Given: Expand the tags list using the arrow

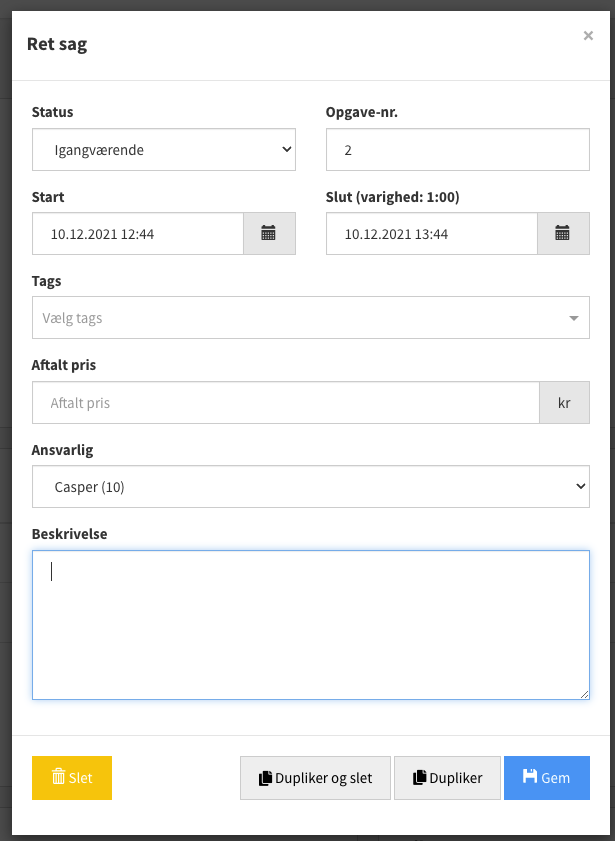Looking at the screenshot, I should [574, 318].
